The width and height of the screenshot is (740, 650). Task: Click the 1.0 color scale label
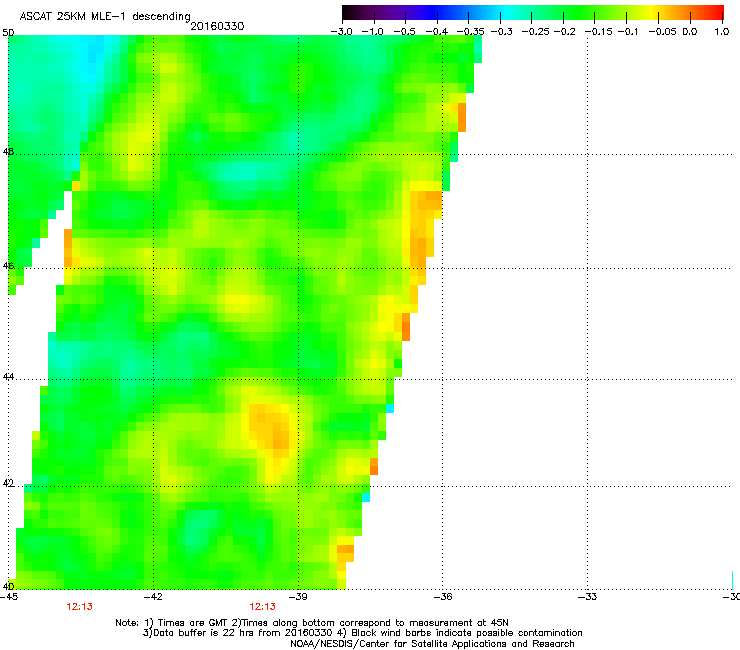click(722, 32)
